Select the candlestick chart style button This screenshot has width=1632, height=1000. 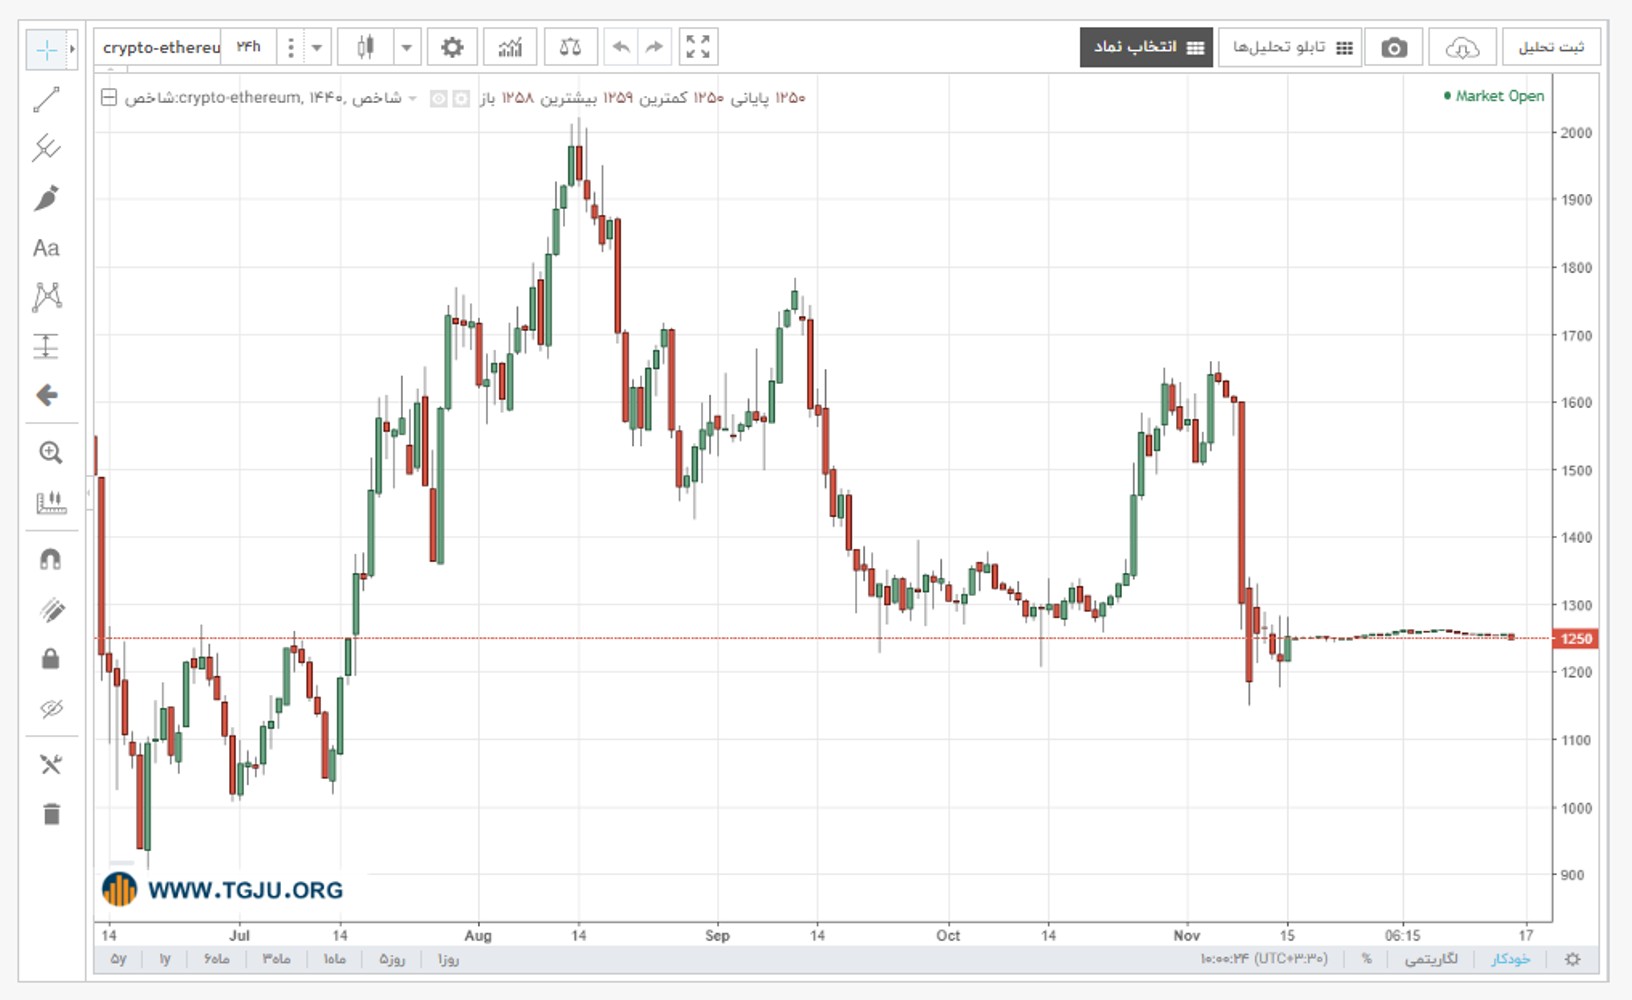[x=365, y=47]
